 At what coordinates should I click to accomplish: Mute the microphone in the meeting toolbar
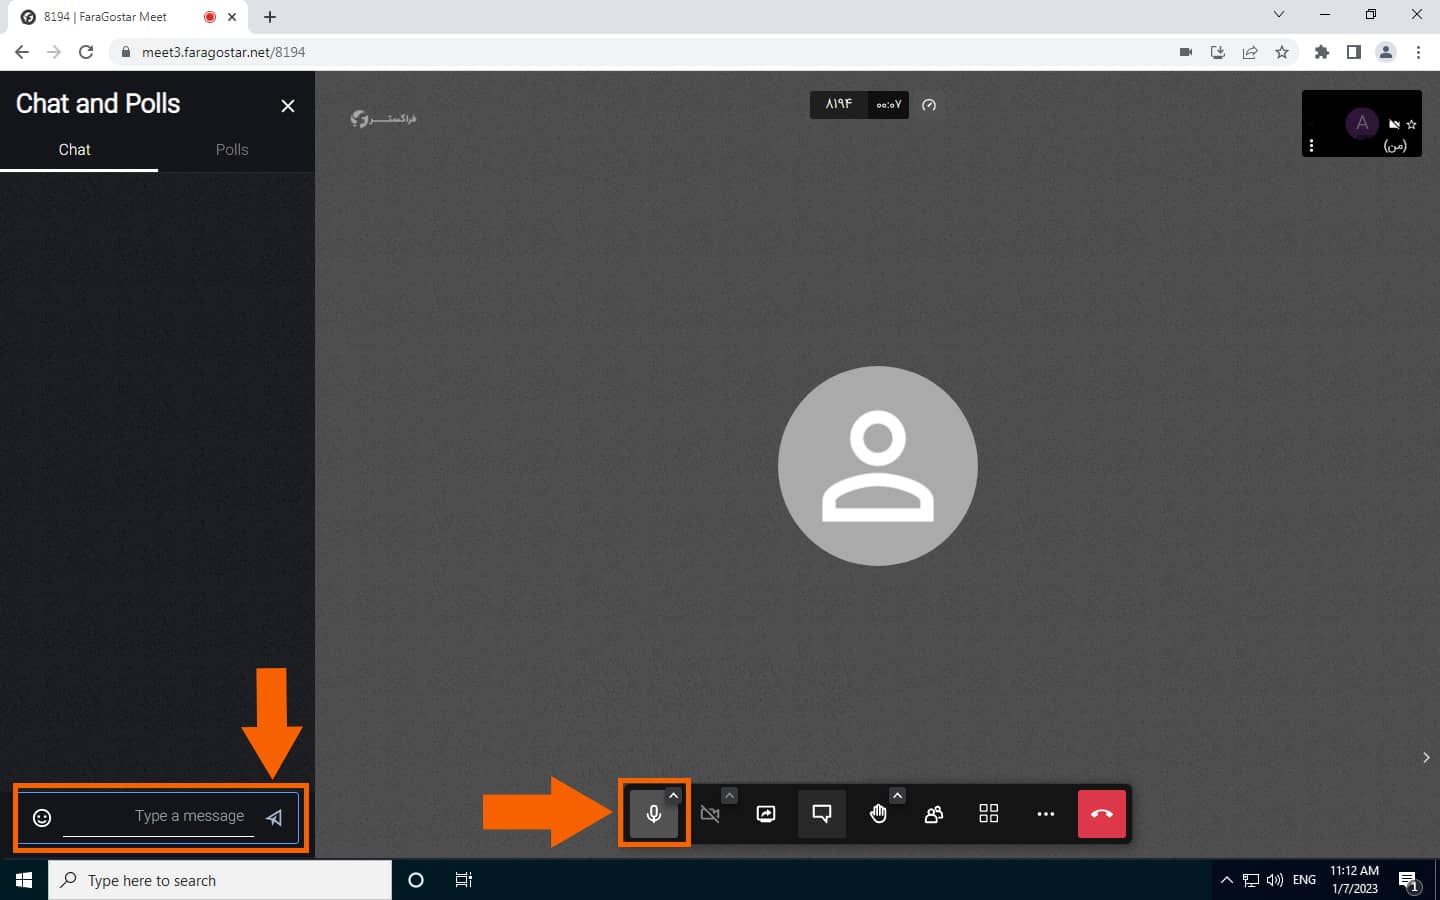653,814
